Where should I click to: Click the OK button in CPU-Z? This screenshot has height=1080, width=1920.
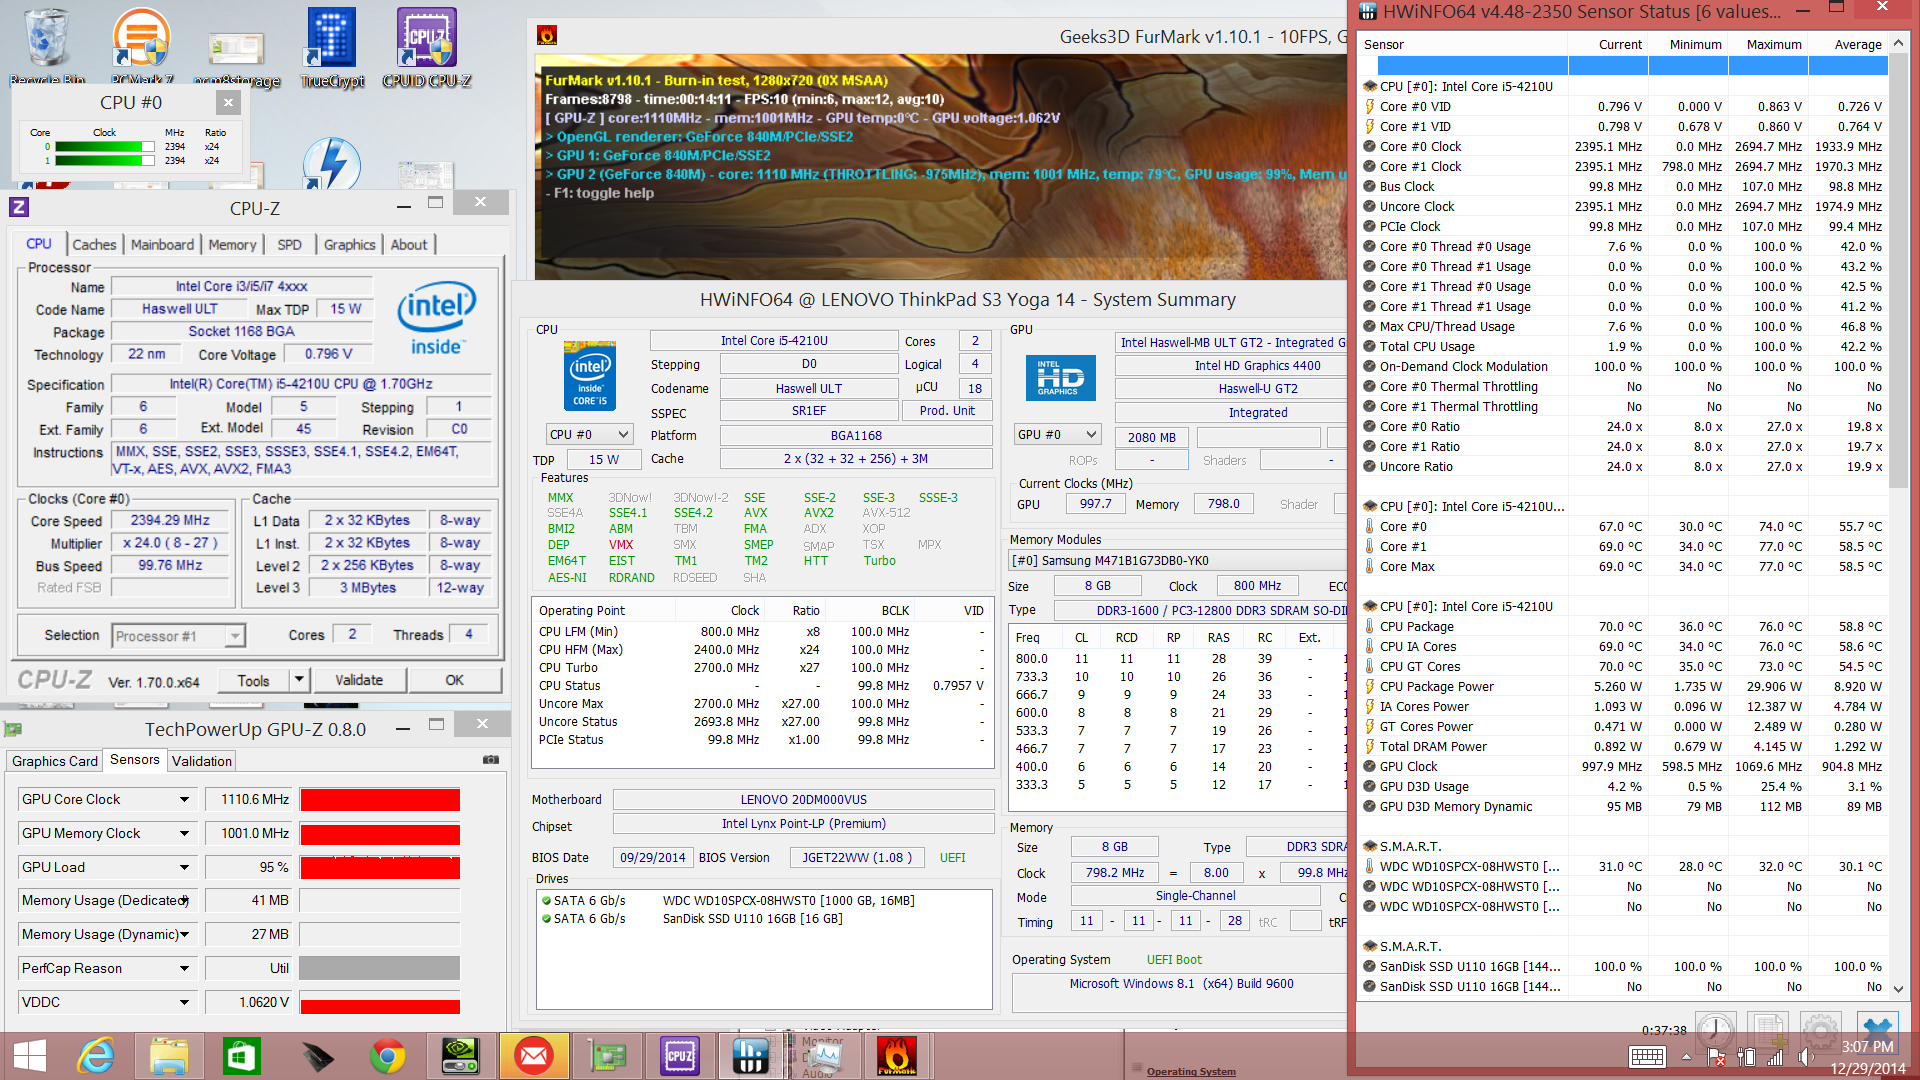click(454, 680)
